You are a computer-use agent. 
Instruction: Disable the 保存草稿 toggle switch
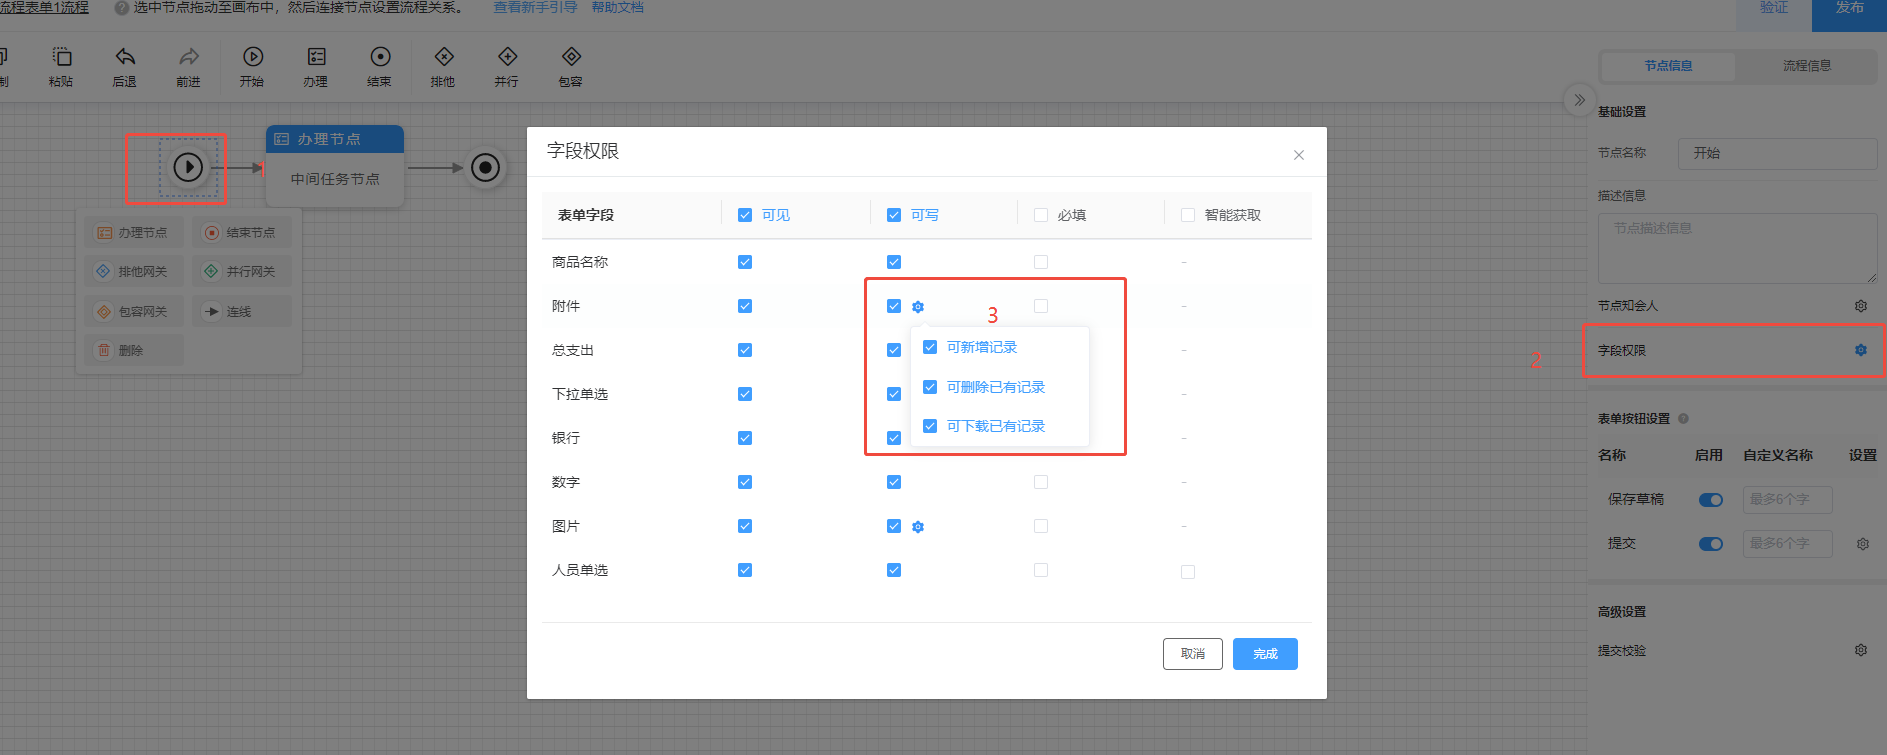[x=1711, y=500]
